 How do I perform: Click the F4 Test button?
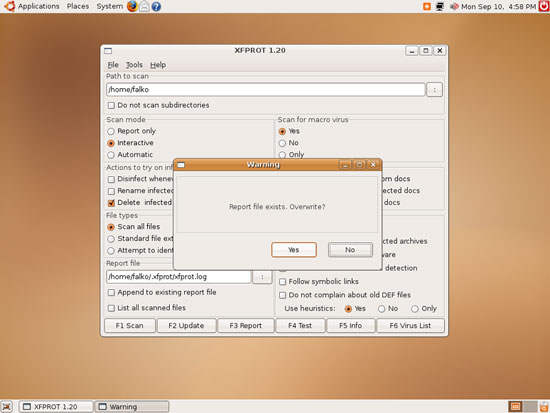[300, 326]
